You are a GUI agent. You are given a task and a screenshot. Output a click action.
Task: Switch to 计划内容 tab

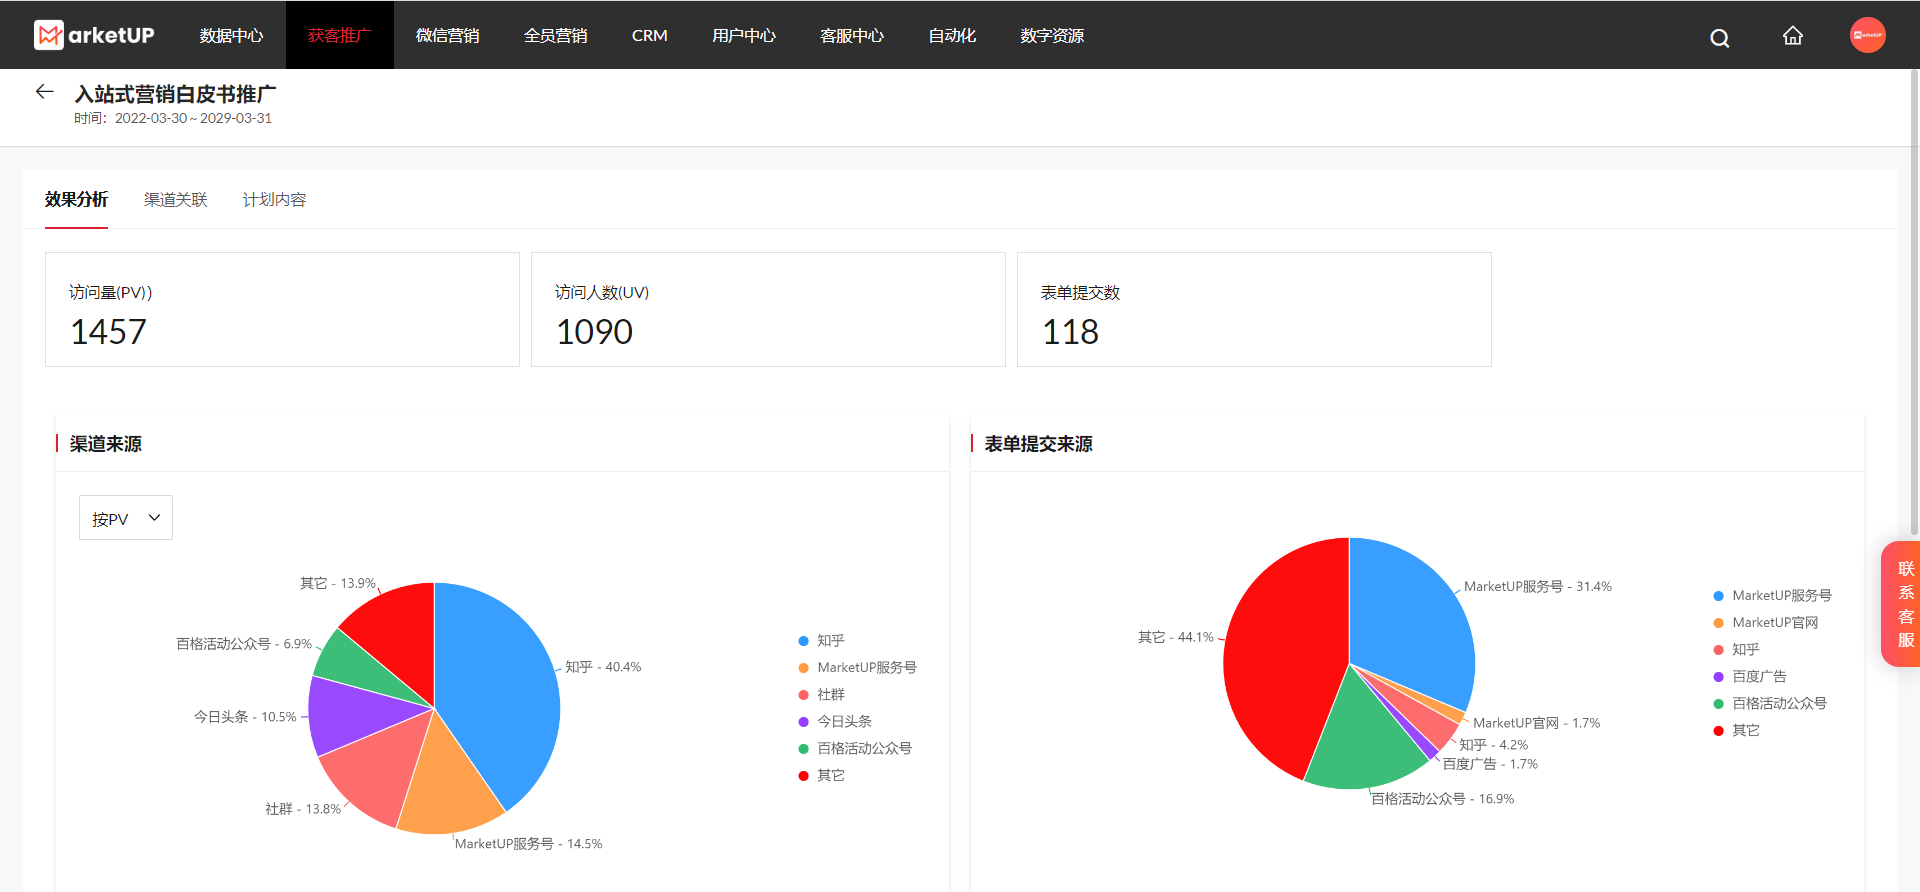(x=274, y=200)
